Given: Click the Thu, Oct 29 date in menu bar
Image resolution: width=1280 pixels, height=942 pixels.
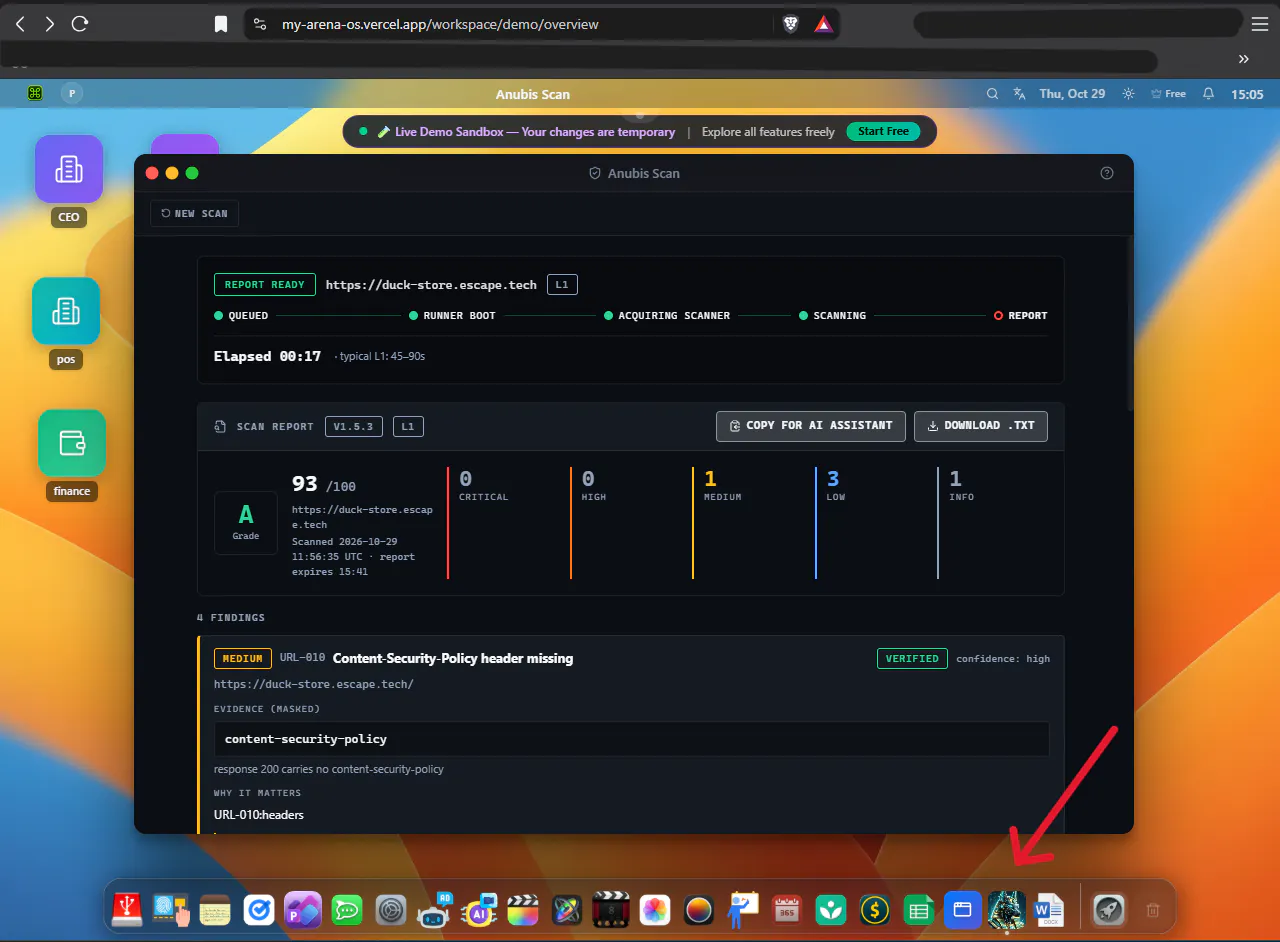Looking at the screenshot, I should coord(1072,94).
